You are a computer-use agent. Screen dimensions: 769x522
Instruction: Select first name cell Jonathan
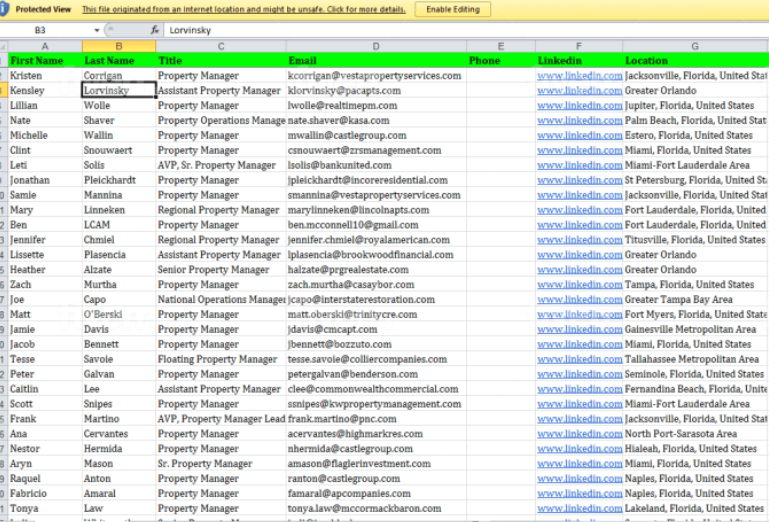(x=45, y=180)
